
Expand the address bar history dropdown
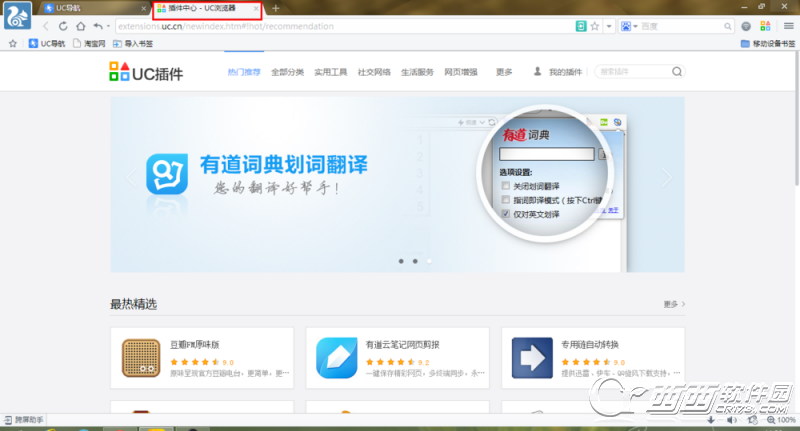[609, 26]
